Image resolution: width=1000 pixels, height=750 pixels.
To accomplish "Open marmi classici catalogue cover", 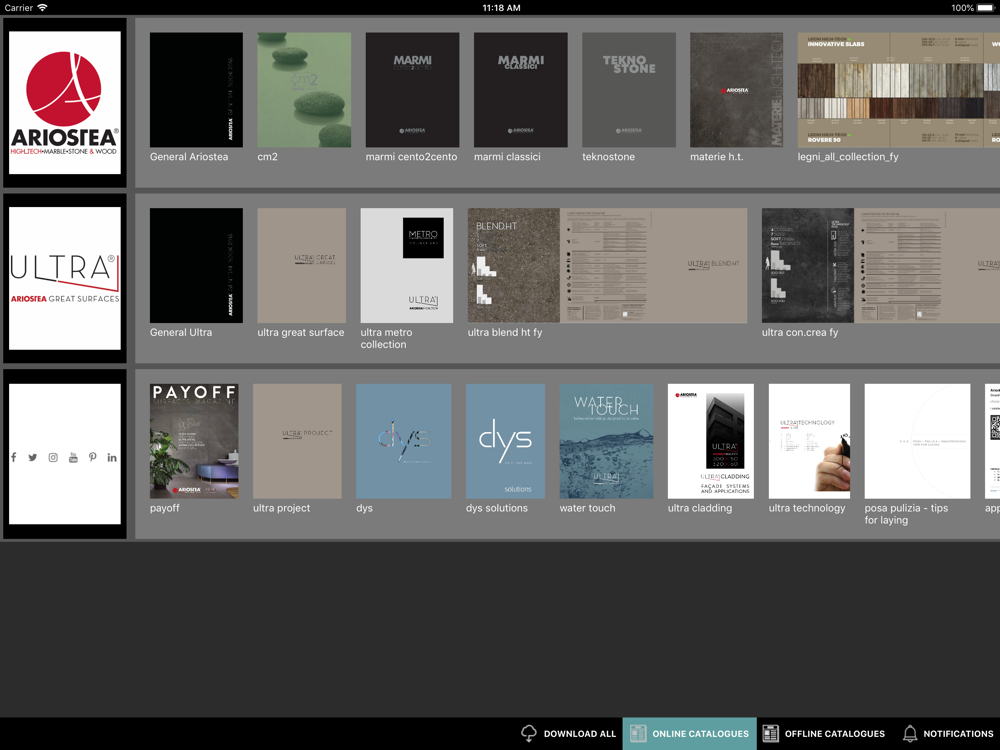I will (x=520, y=90).
